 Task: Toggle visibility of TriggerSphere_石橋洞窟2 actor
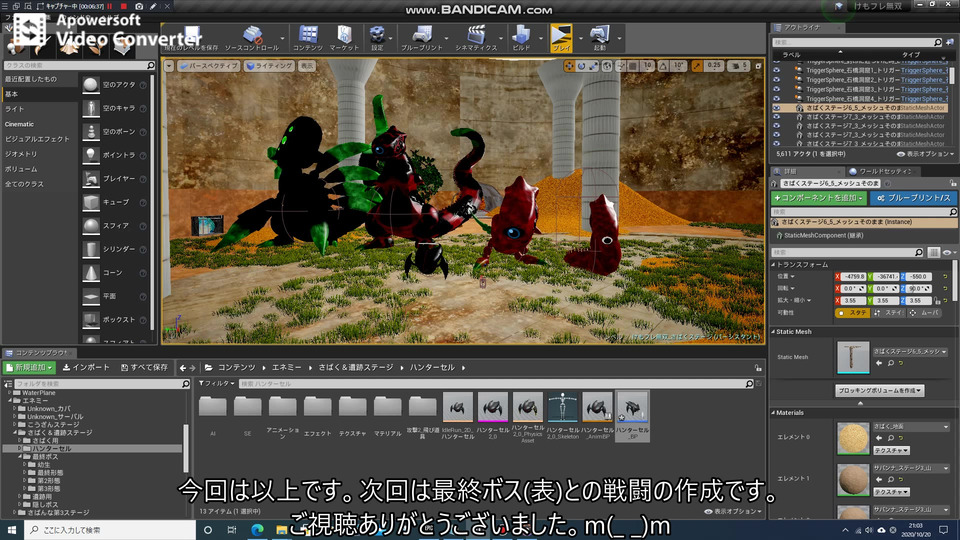tap(776, 80)
